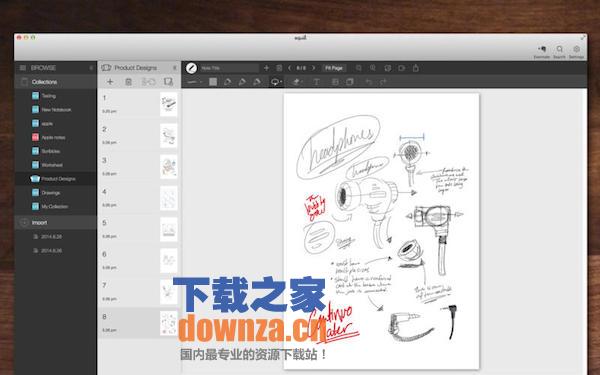Click the icon left of Undo

350,82
